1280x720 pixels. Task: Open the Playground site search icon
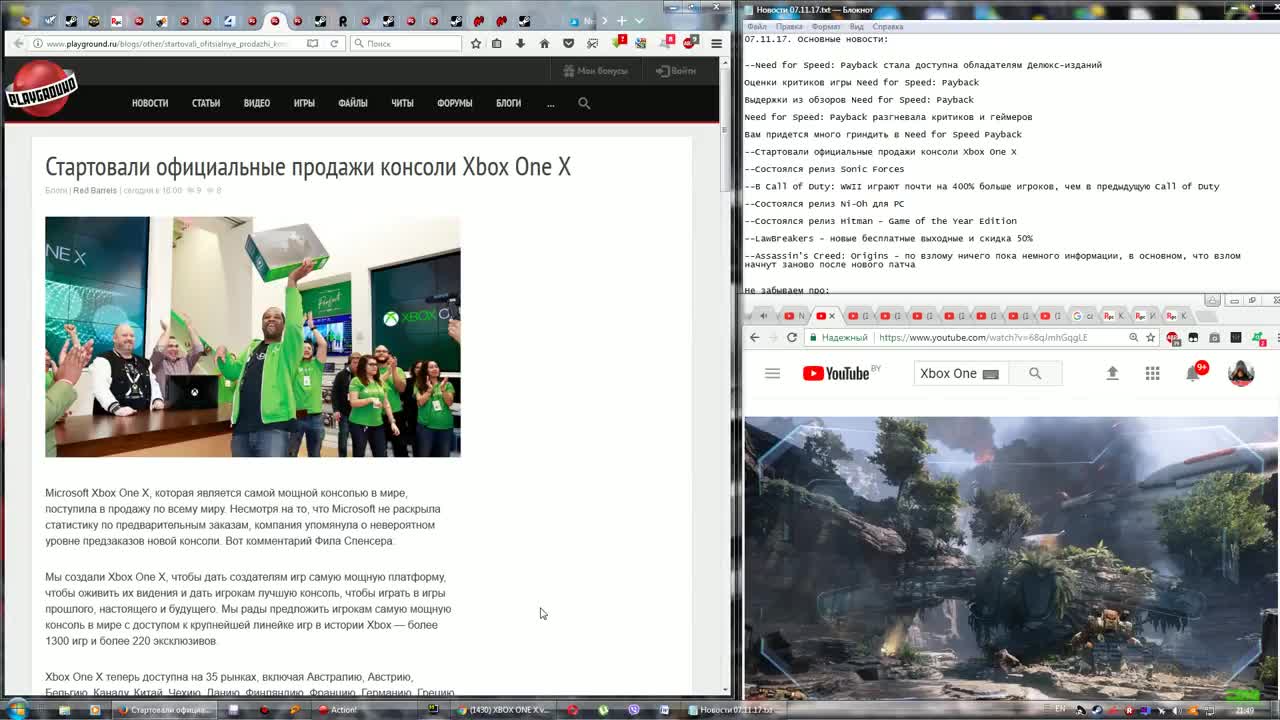584,103
